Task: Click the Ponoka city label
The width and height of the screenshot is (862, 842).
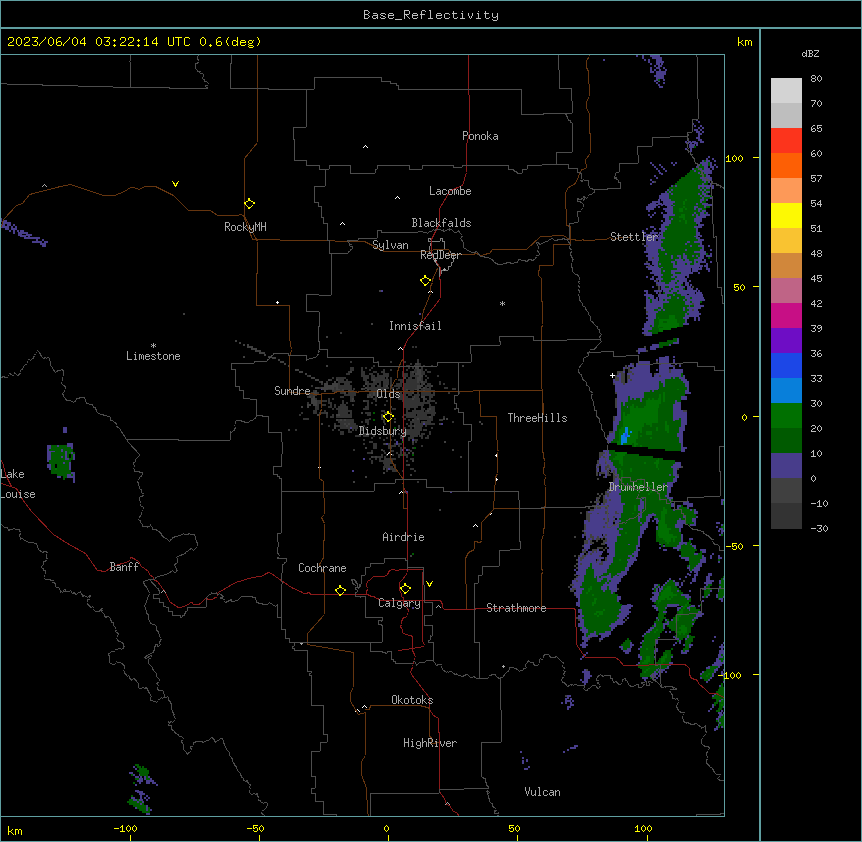Action: pyautogui.click(x=480, y=136)
